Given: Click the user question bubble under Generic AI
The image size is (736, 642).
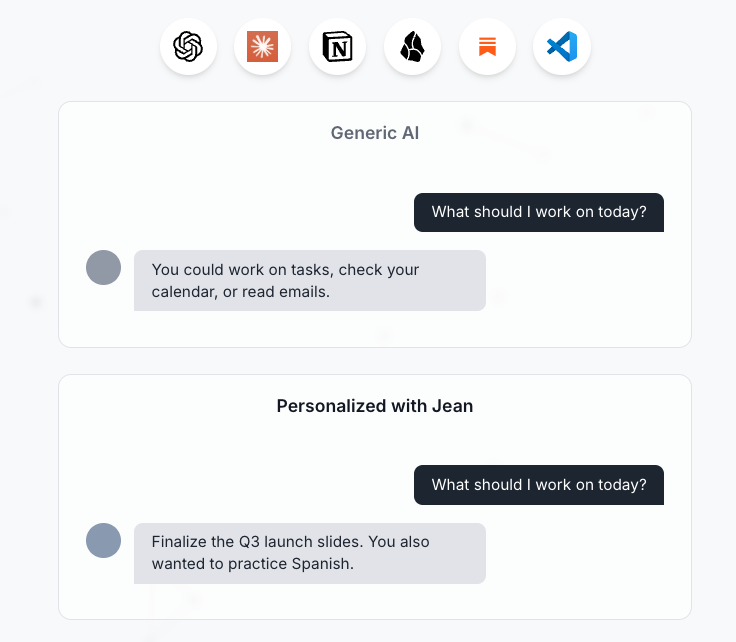Looking at the screenshot, I should [539, 212].
